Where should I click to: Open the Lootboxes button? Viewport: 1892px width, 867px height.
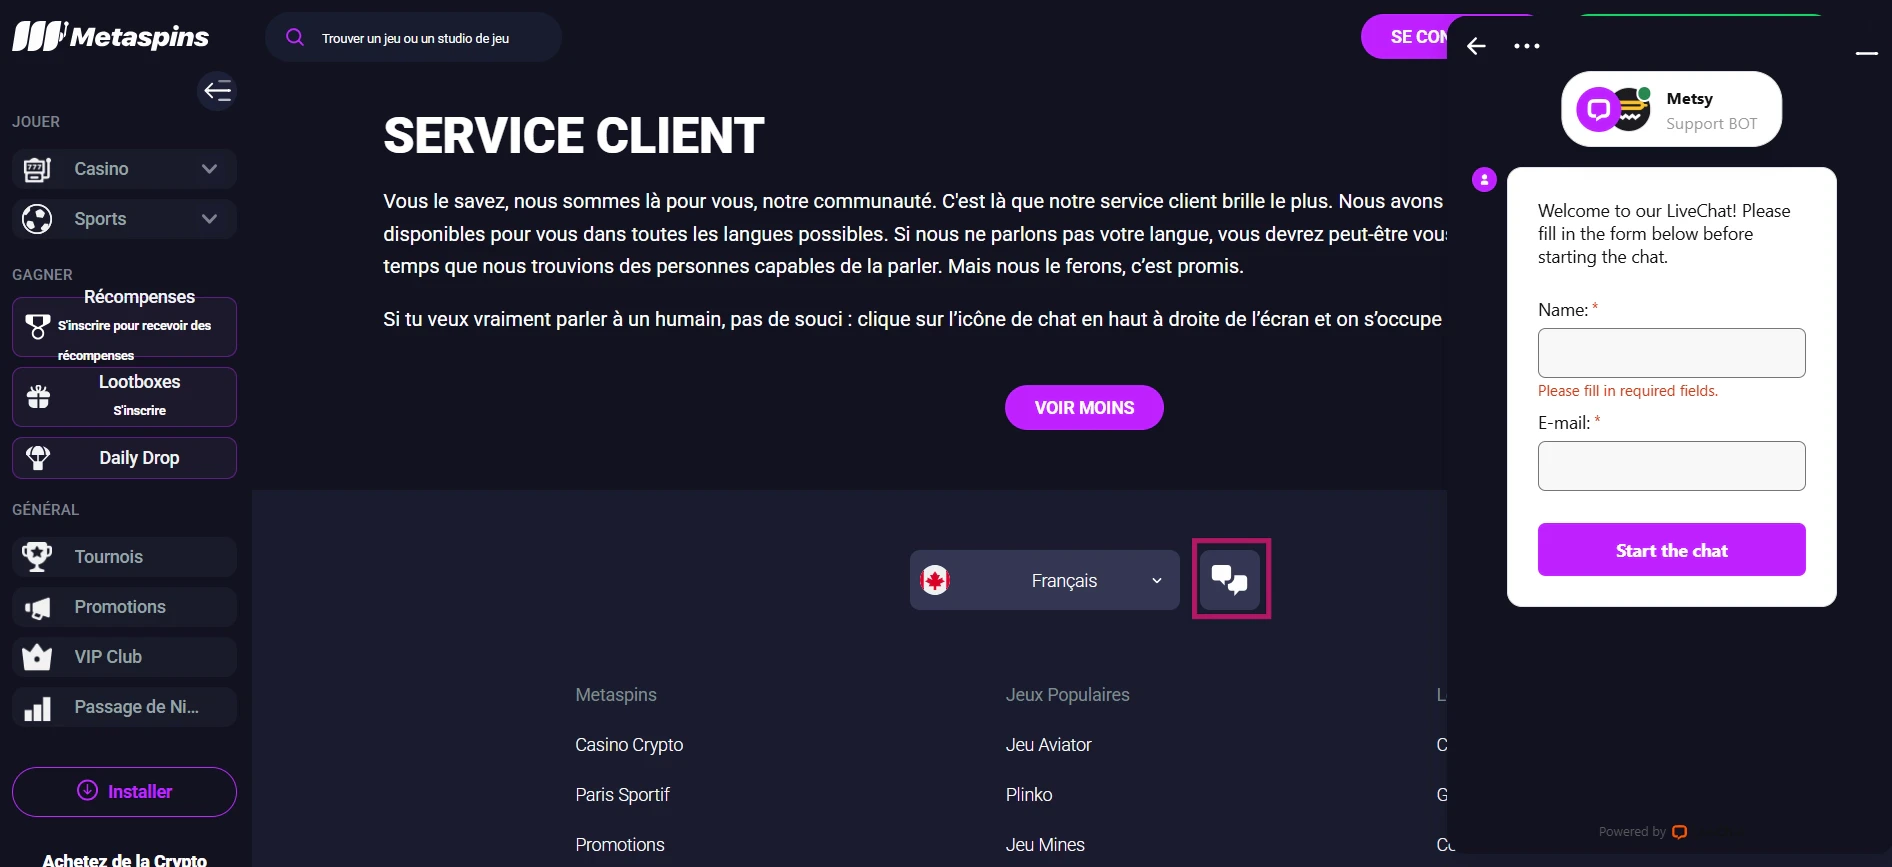(124, 397)
